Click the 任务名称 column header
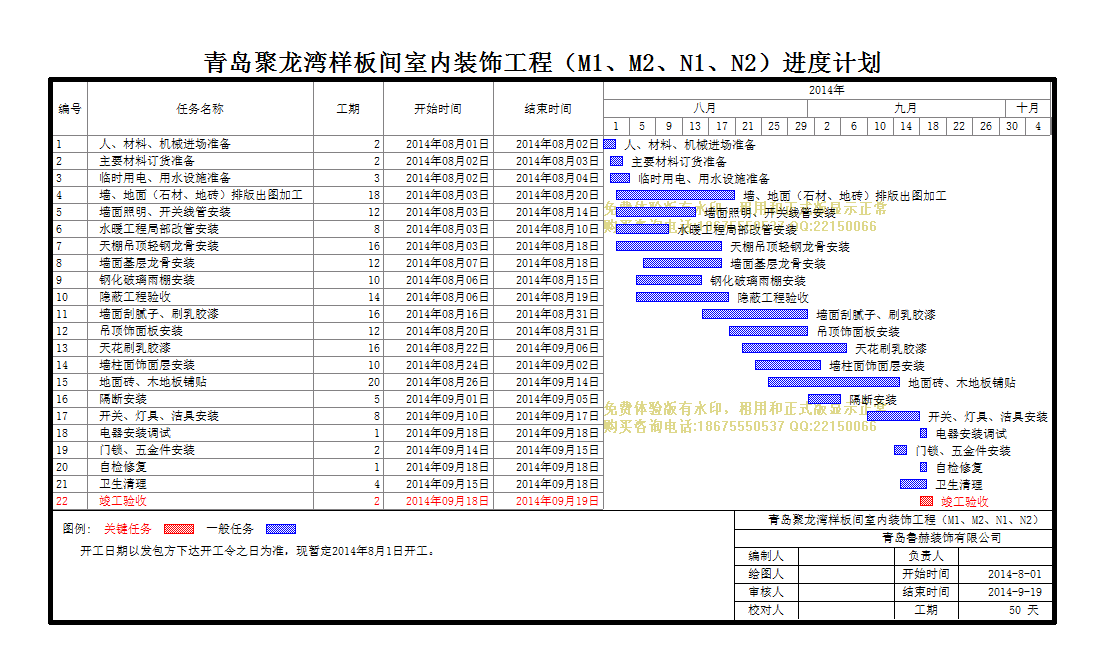1103x671 pixels. click(200, 108)
